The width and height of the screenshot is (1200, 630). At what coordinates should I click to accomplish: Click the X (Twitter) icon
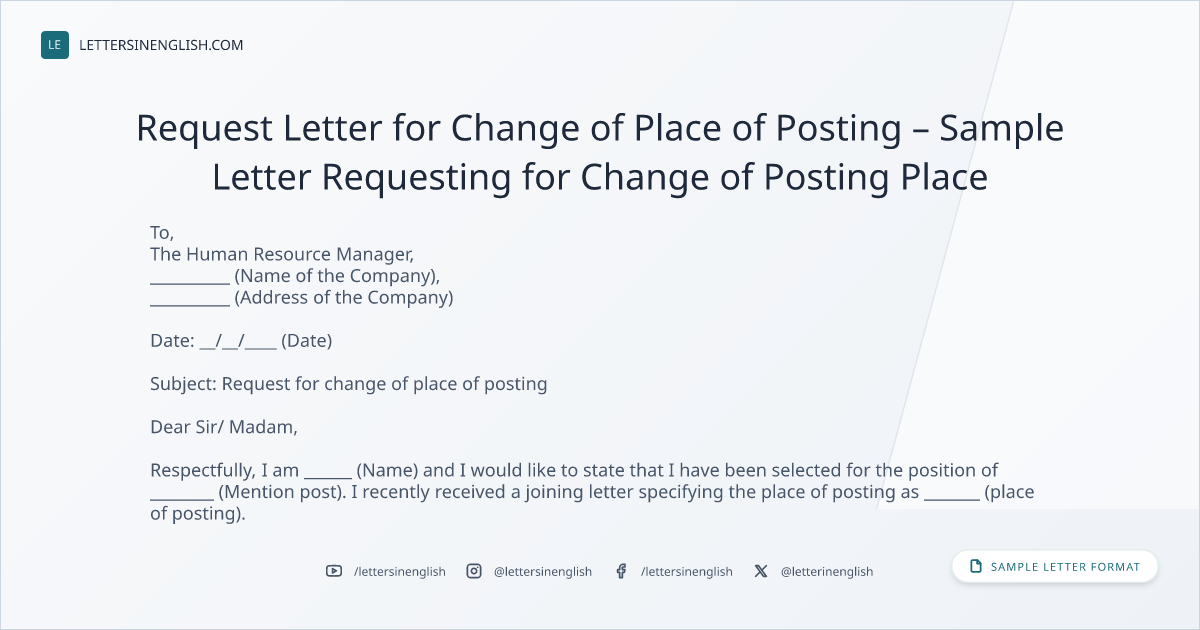[x=761, y=571]
